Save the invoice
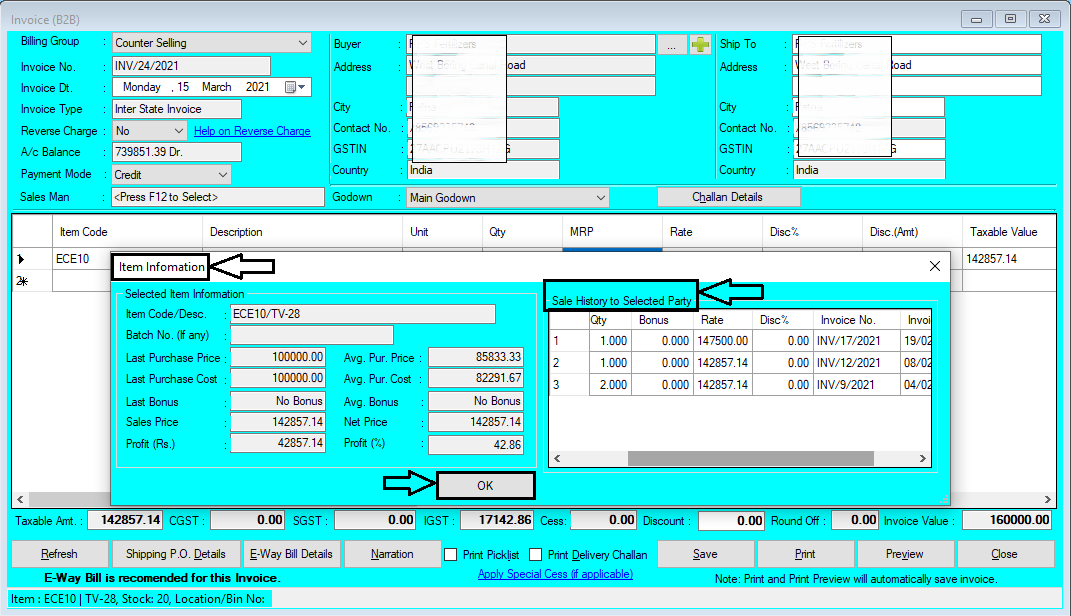 click(706, 554)
